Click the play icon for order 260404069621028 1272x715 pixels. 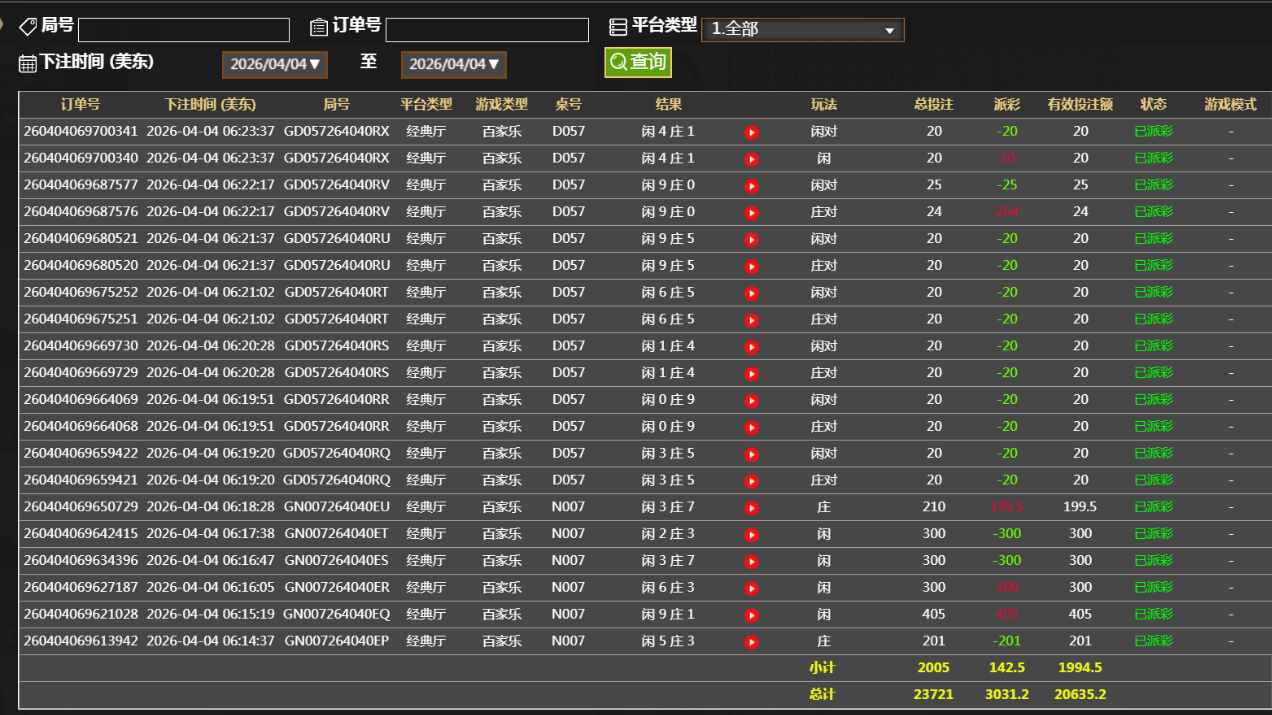tap(751, 615)
